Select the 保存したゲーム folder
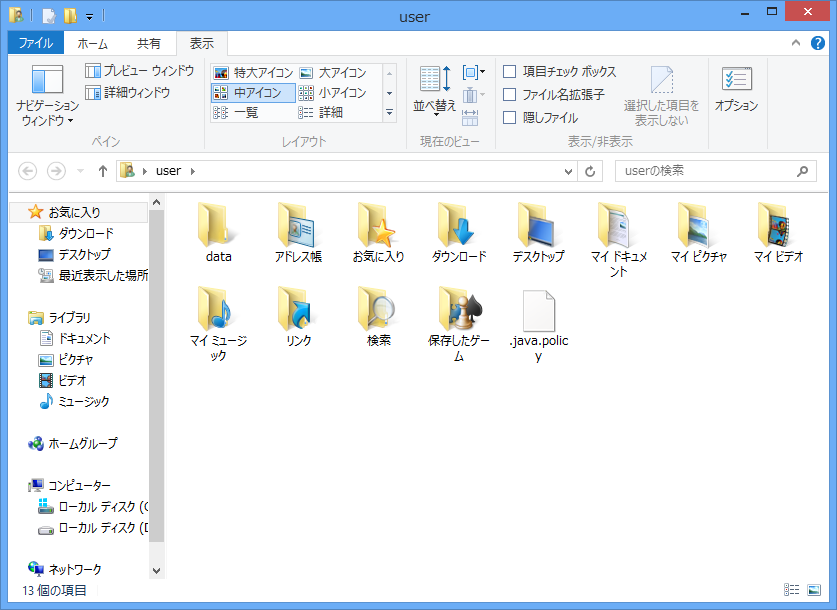The image size is (837, 610). click(x=459, y=324)
